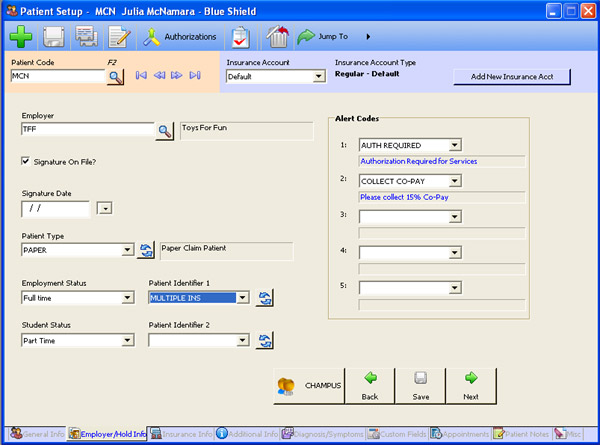This screenshot has height=445, width=600.
Task: Click Add New Insurance Acct button
Action: coord(511,76)
